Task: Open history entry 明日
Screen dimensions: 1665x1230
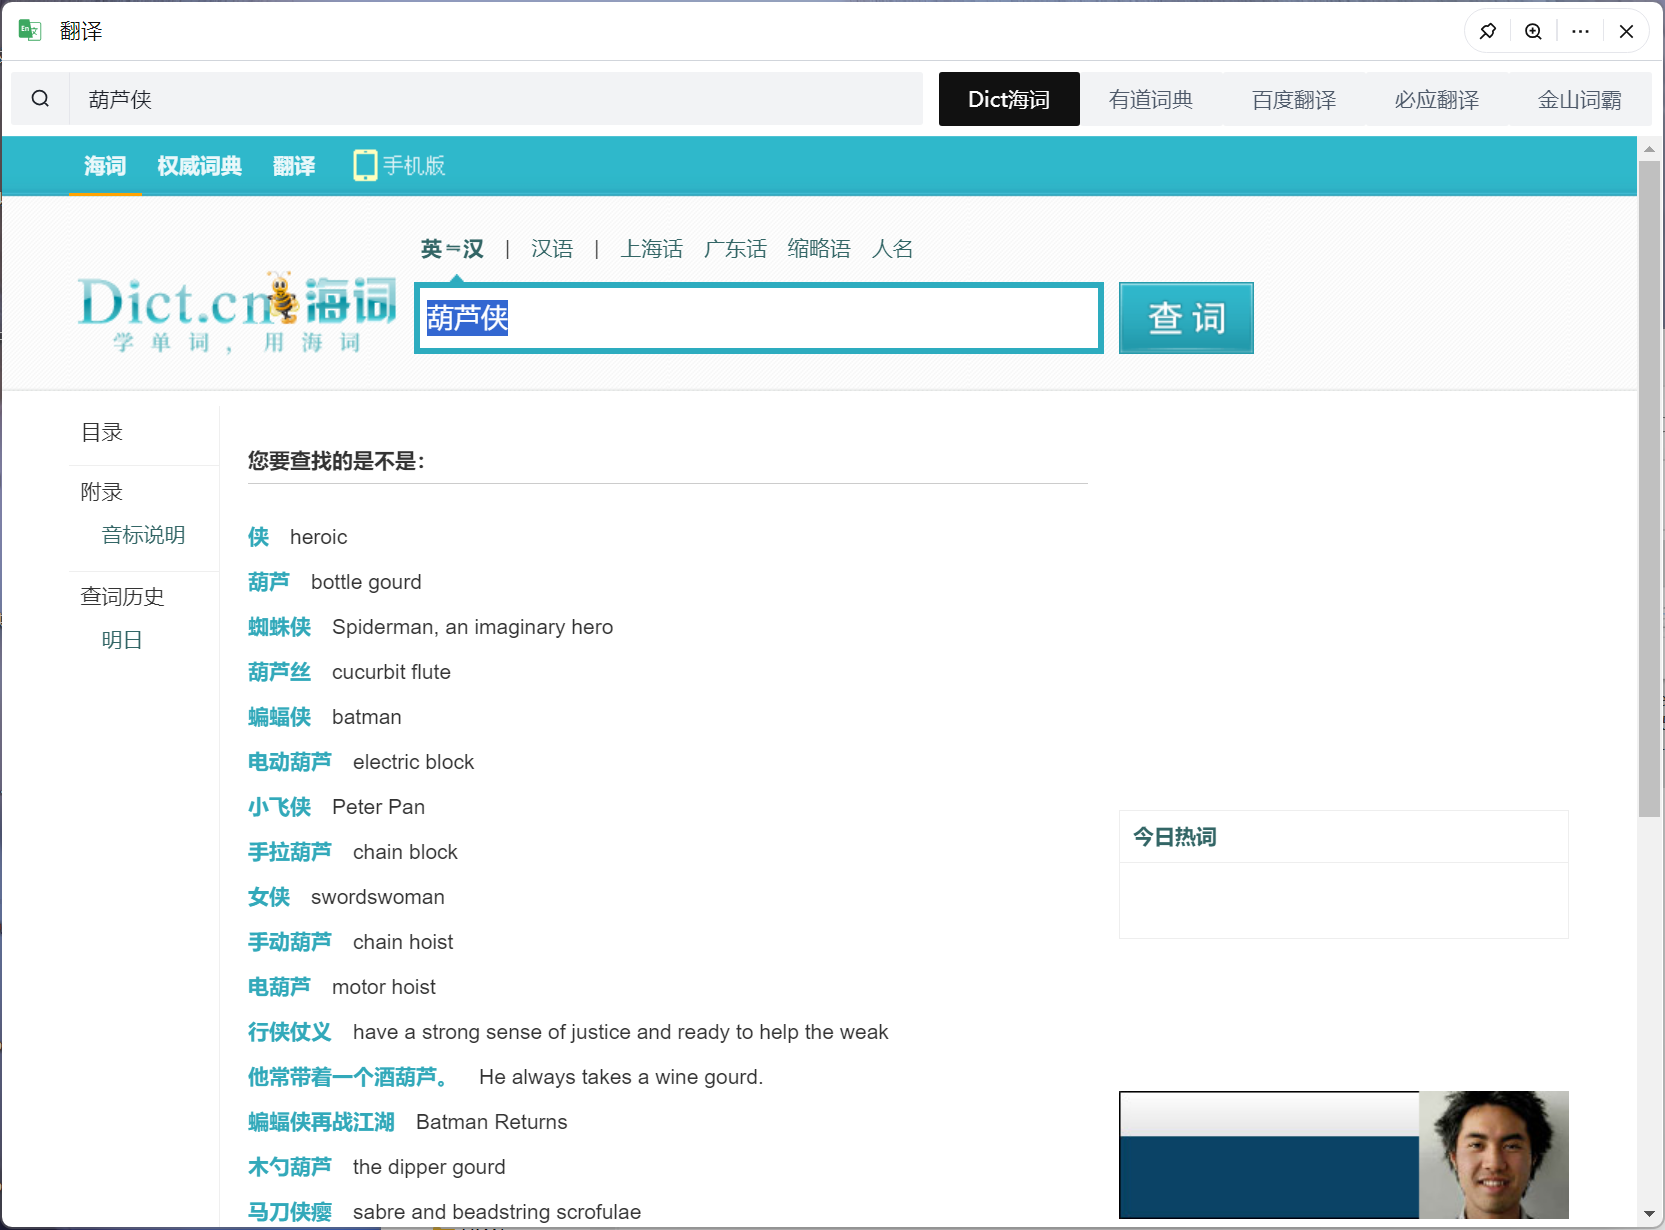Action: (x=122, y=640)
